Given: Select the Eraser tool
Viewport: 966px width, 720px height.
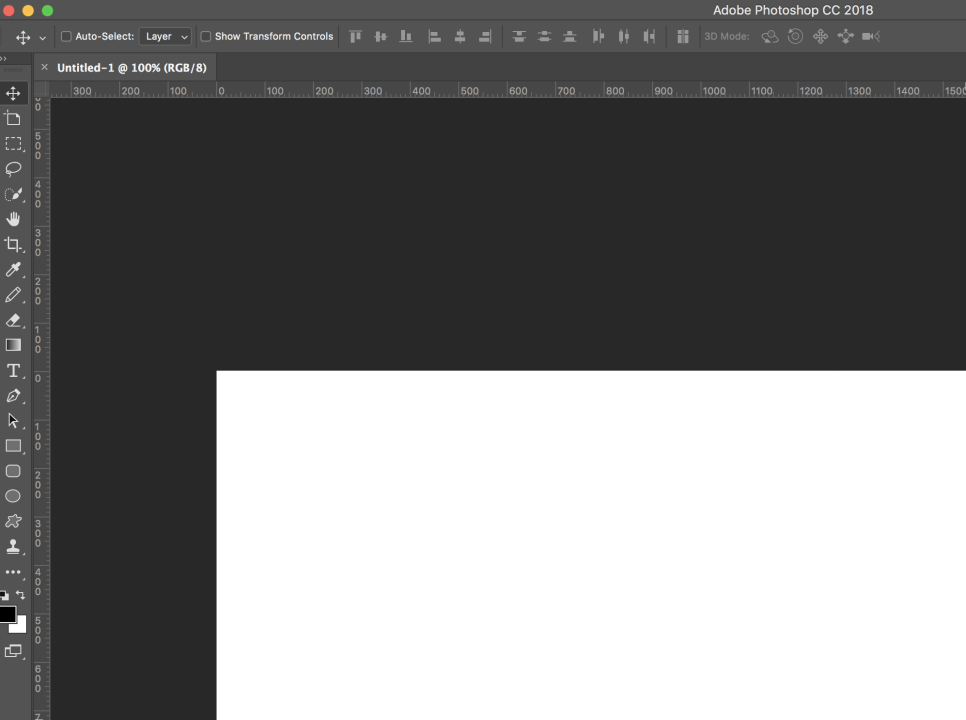Looking at the screenshot, I should (x=13, y=320).
